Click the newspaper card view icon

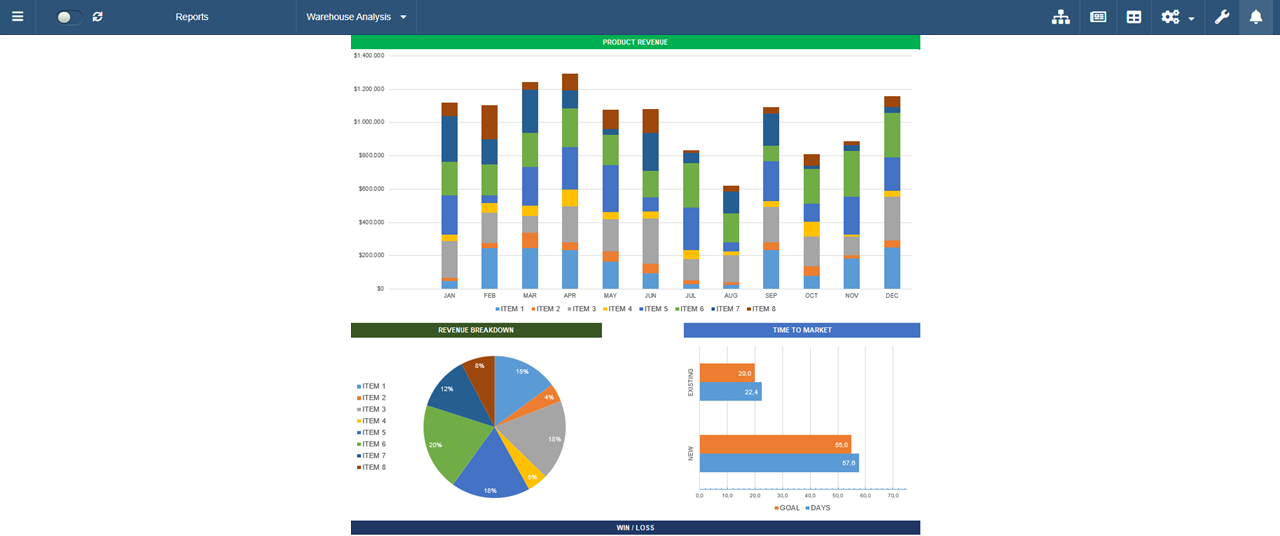coord(1098,17)
